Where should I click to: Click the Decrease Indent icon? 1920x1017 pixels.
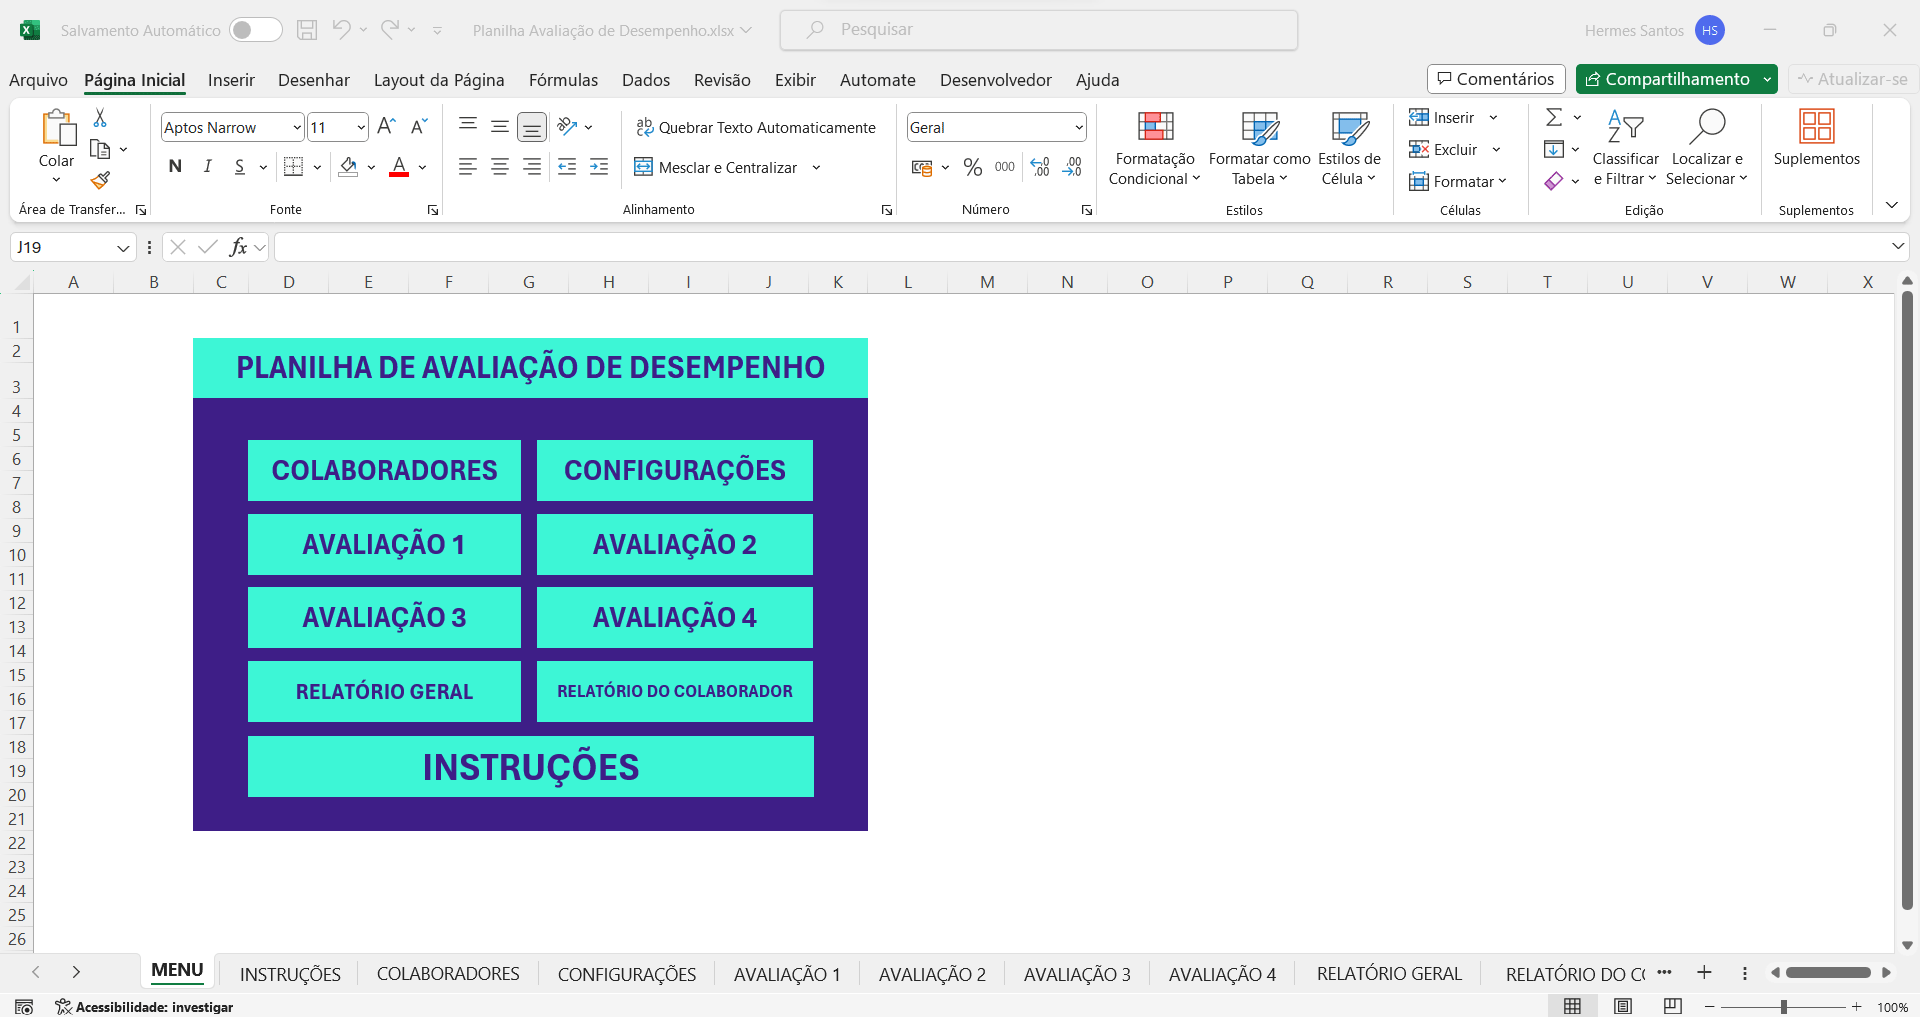tap(567, 167)
